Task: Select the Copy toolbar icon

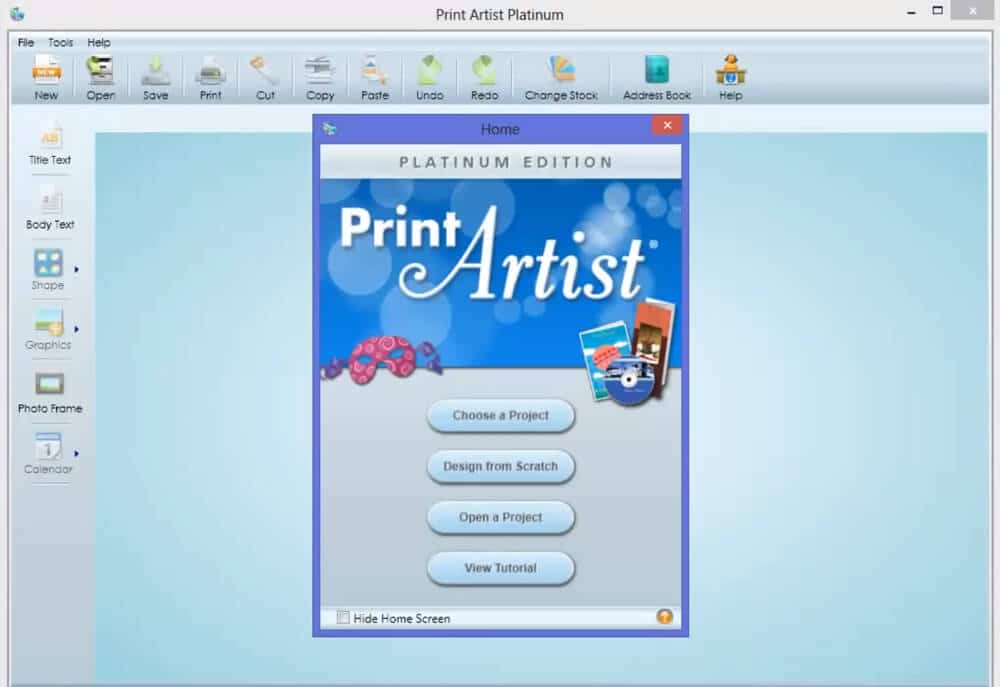Action: tap(320, 70)
